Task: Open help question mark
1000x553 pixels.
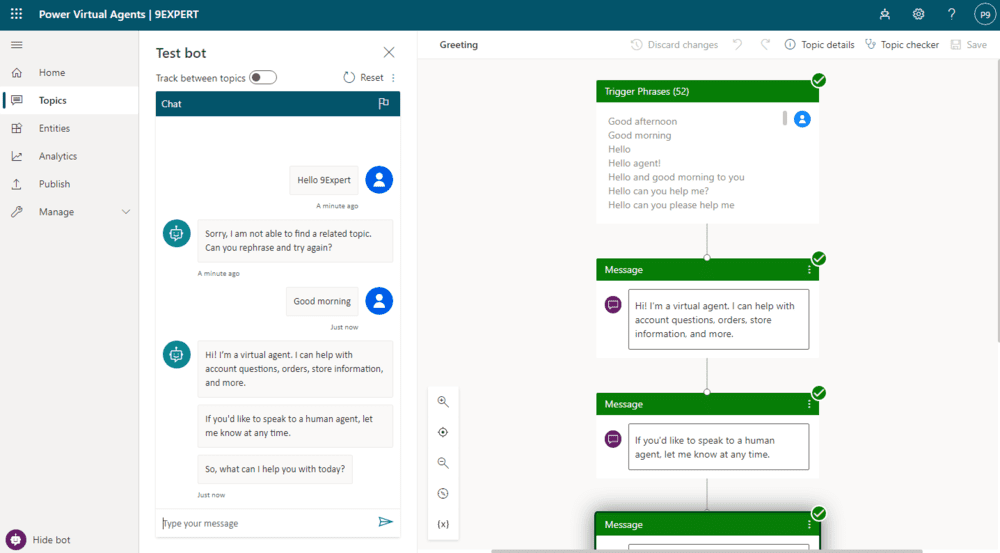Action: click(x=952, y=14)
